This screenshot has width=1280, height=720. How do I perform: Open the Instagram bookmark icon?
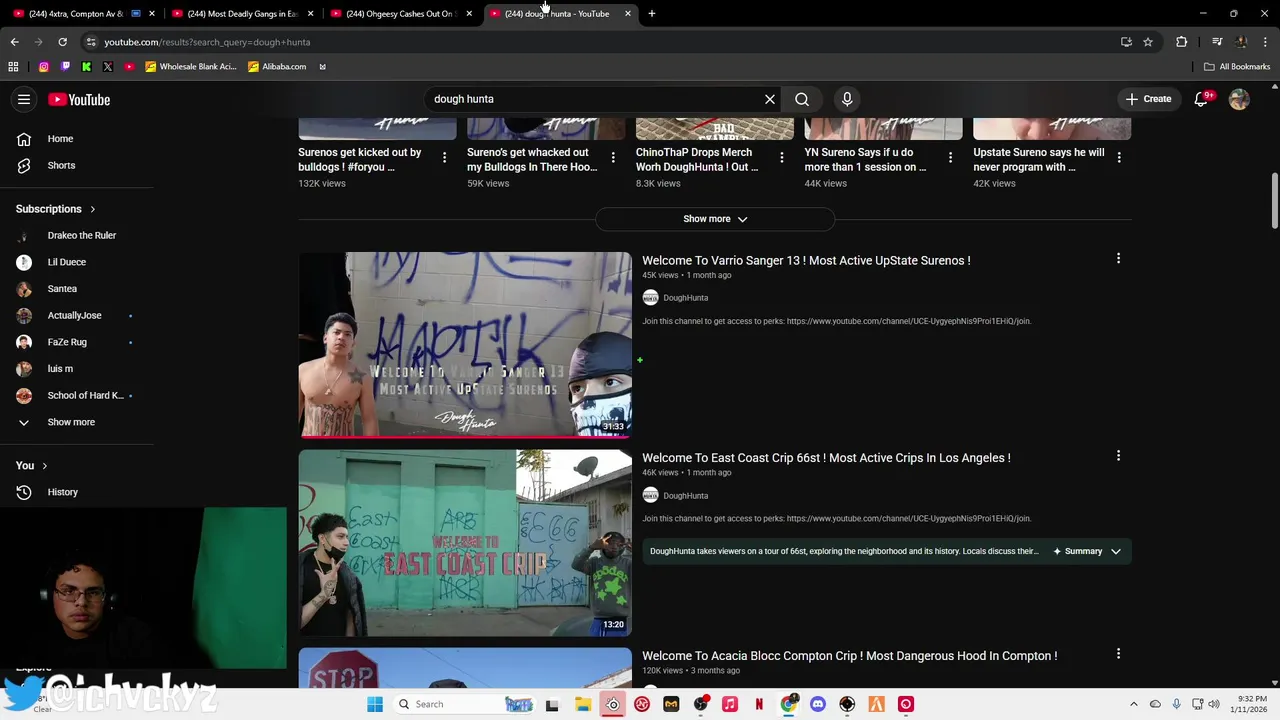43,67
